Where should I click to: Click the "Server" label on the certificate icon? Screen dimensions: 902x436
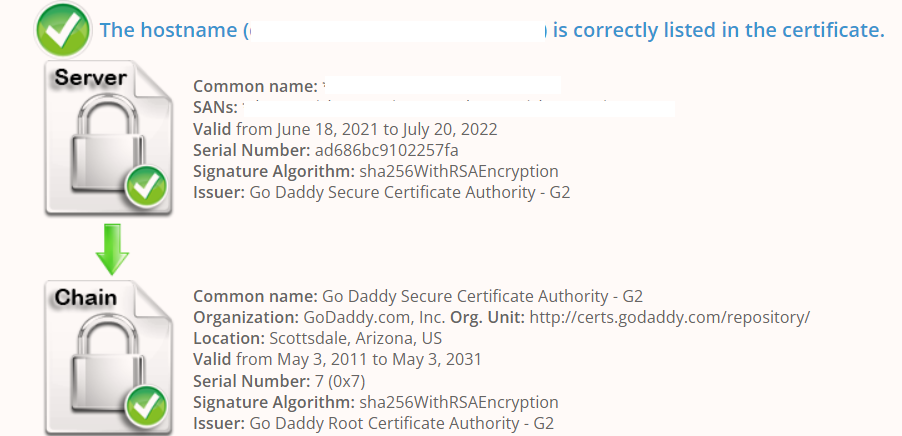(x=91, y=78)
